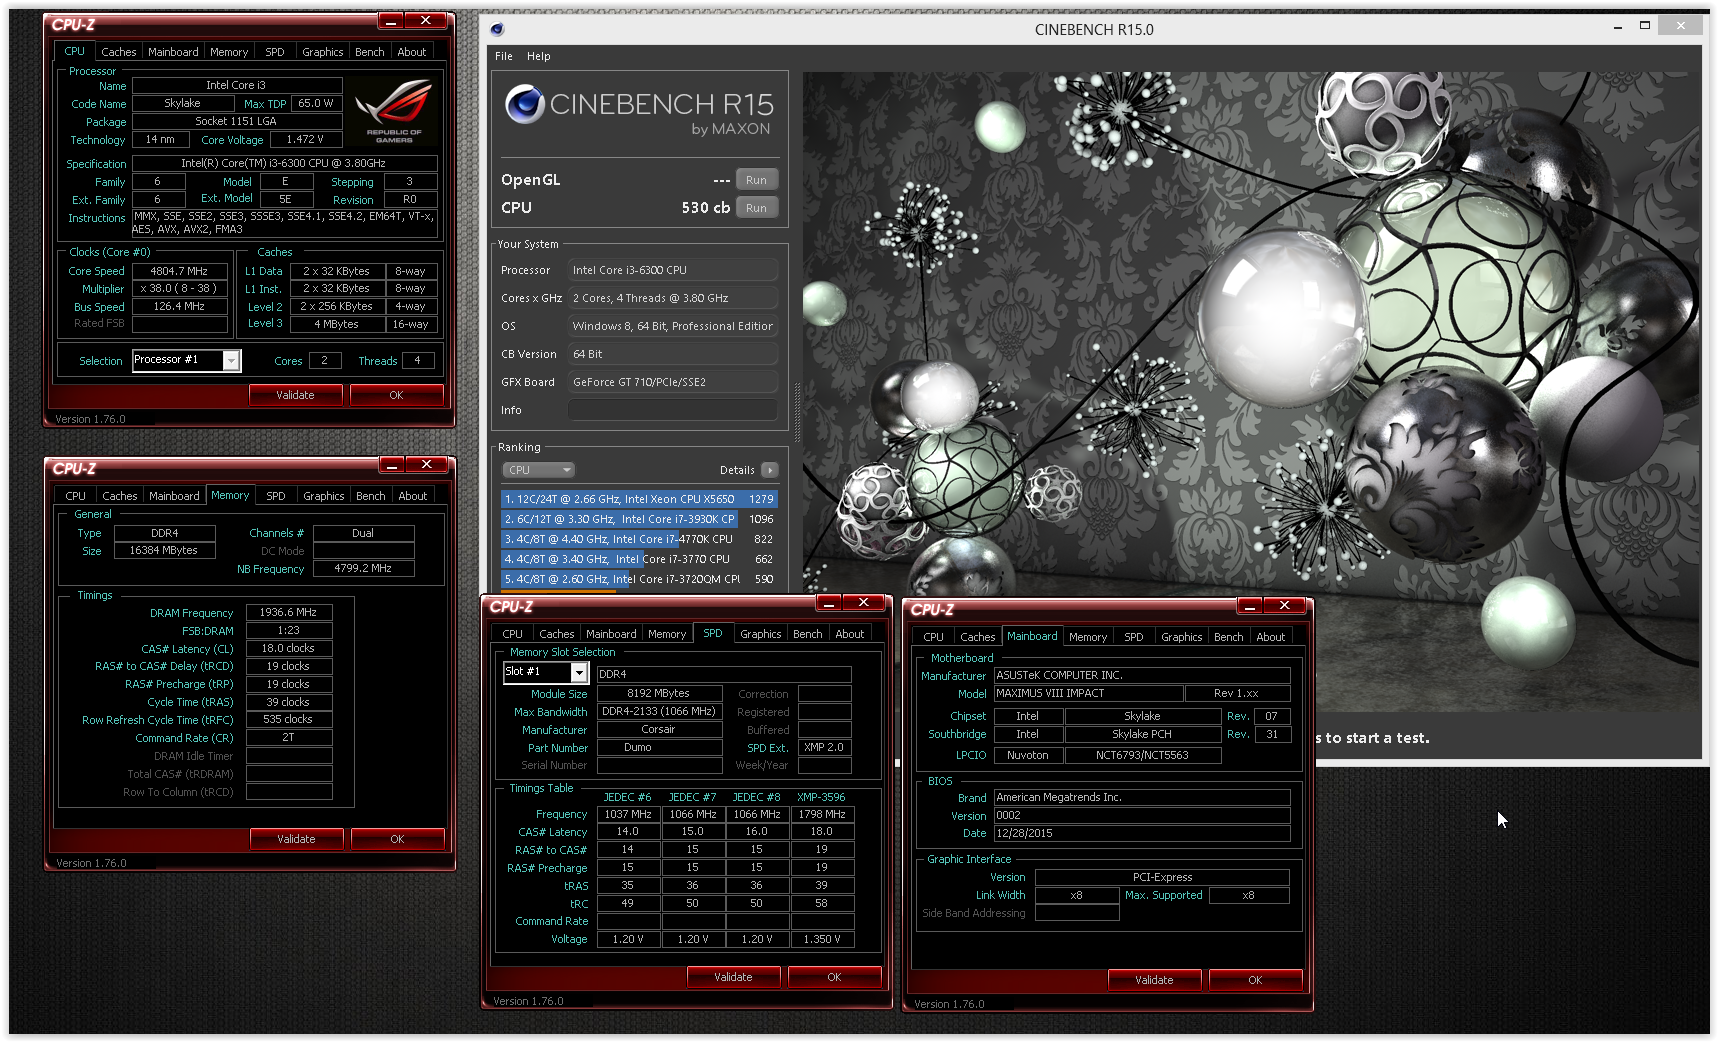Click the LPCIO value NCT6793/NCT5563

[x=1142, y=755]
